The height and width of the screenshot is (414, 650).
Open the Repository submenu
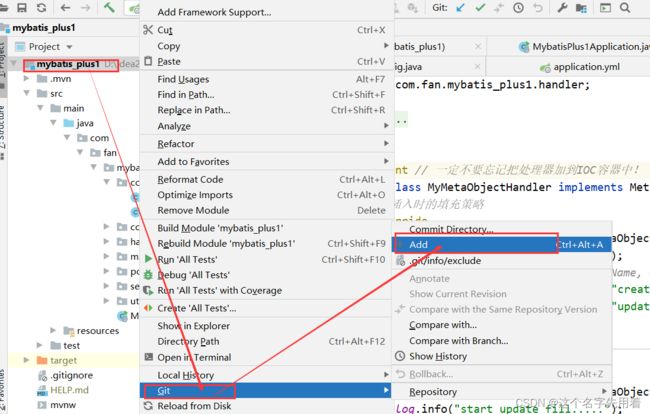(x=502, y=391)
